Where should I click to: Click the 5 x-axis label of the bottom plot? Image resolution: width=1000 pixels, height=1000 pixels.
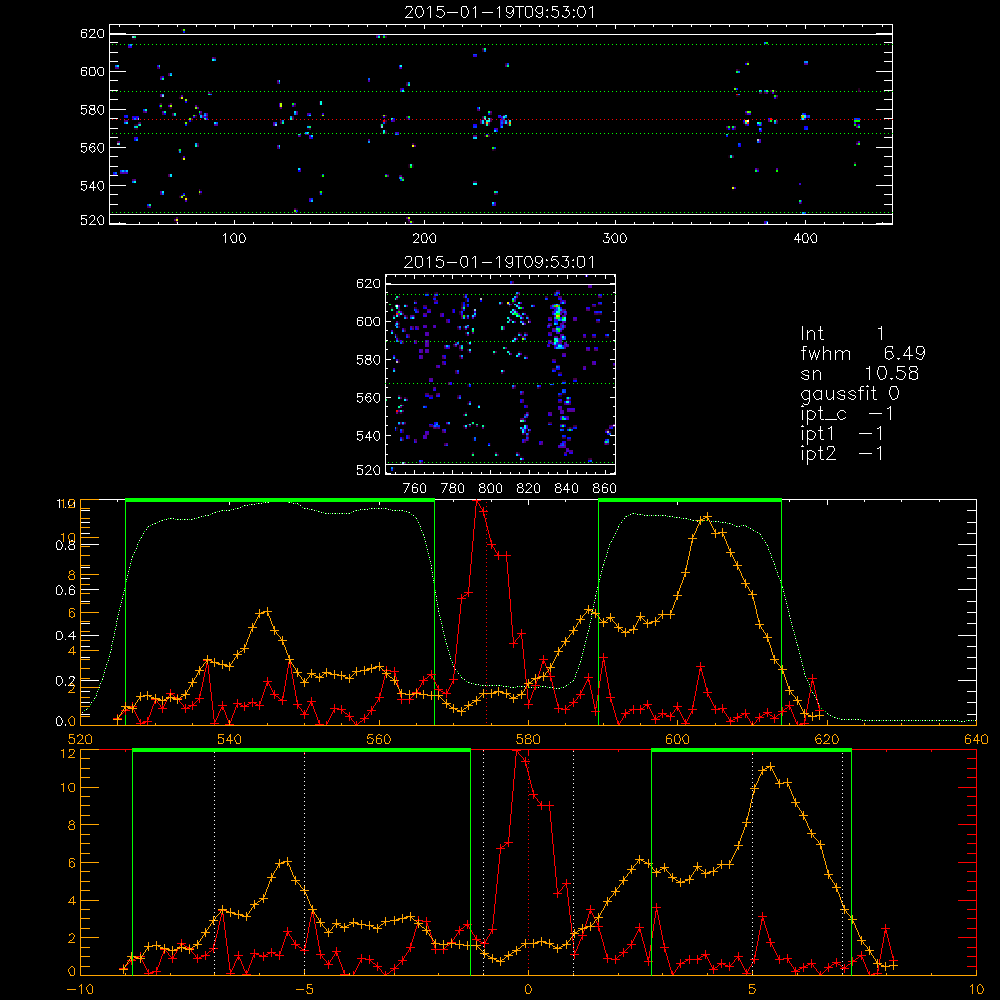[x=753, y=989]
